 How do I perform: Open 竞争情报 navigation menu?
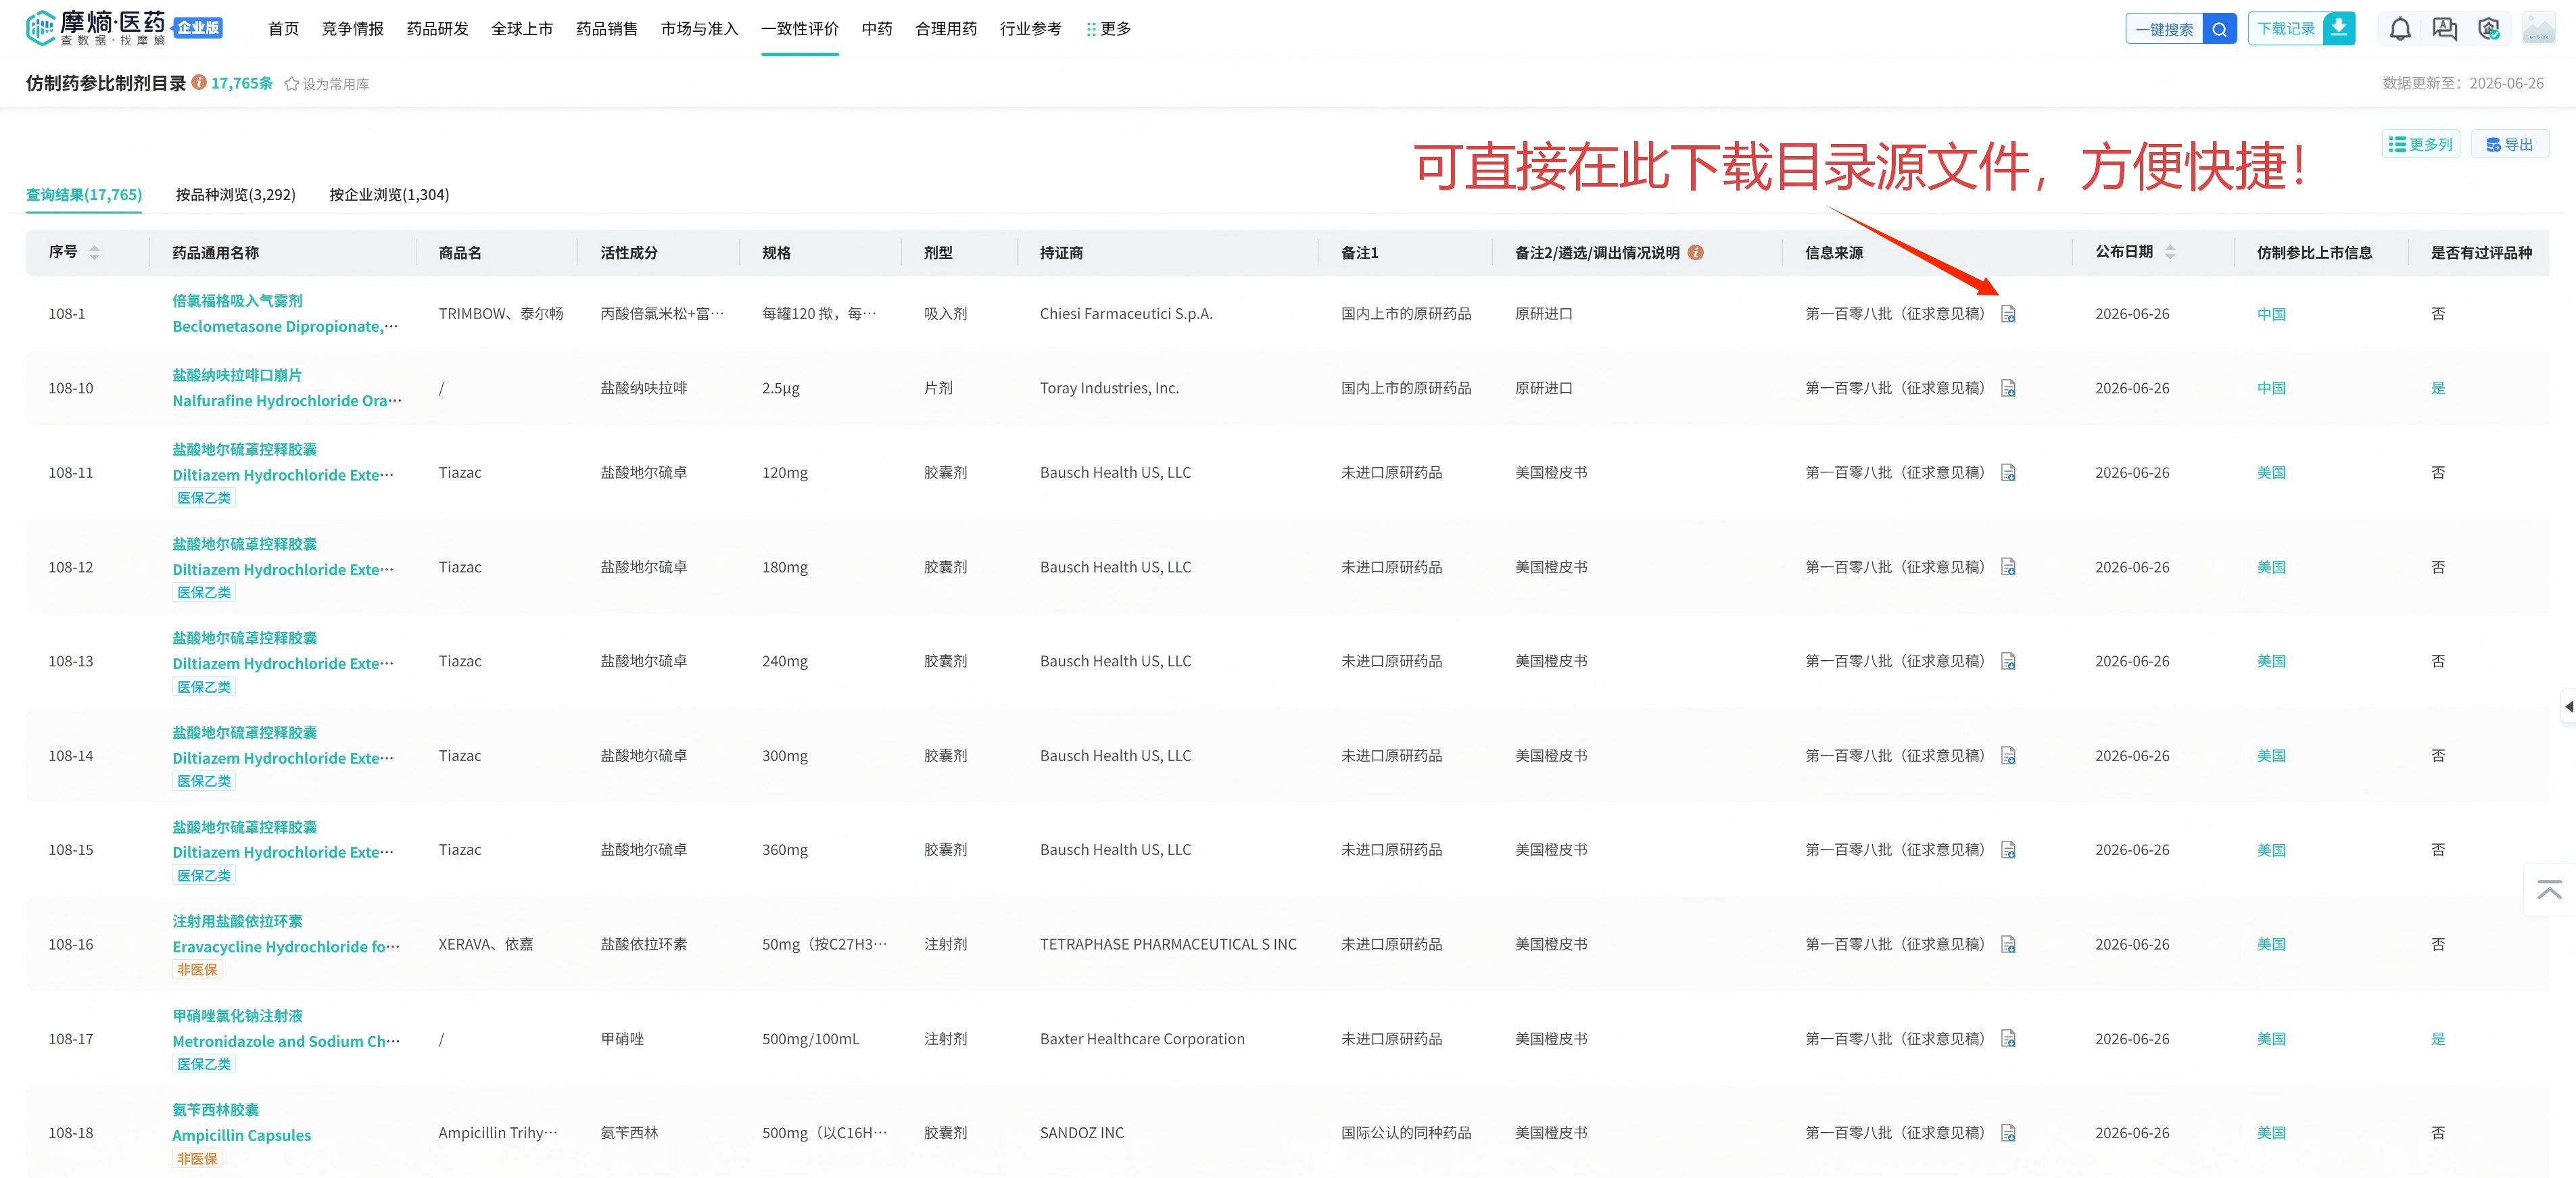pos(353,29)
